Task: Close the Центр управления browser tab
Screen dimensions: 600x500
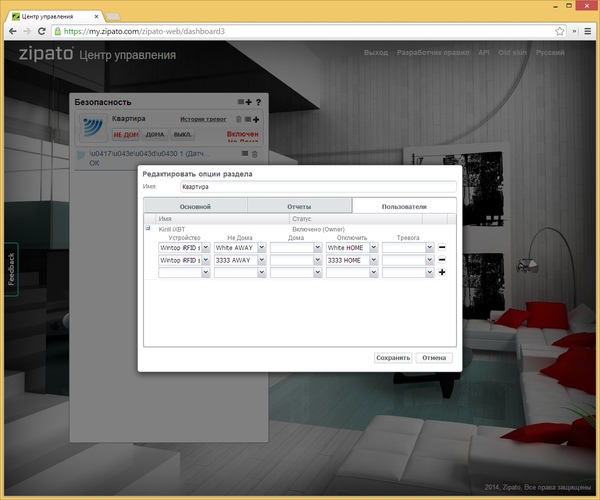Action: click(x=96, y=16)
